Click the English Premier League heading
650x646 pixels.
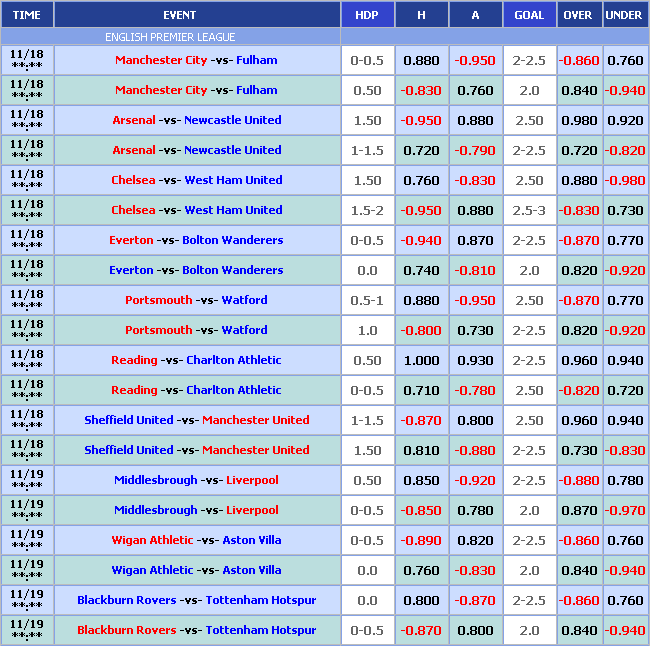tap(170, 37)
